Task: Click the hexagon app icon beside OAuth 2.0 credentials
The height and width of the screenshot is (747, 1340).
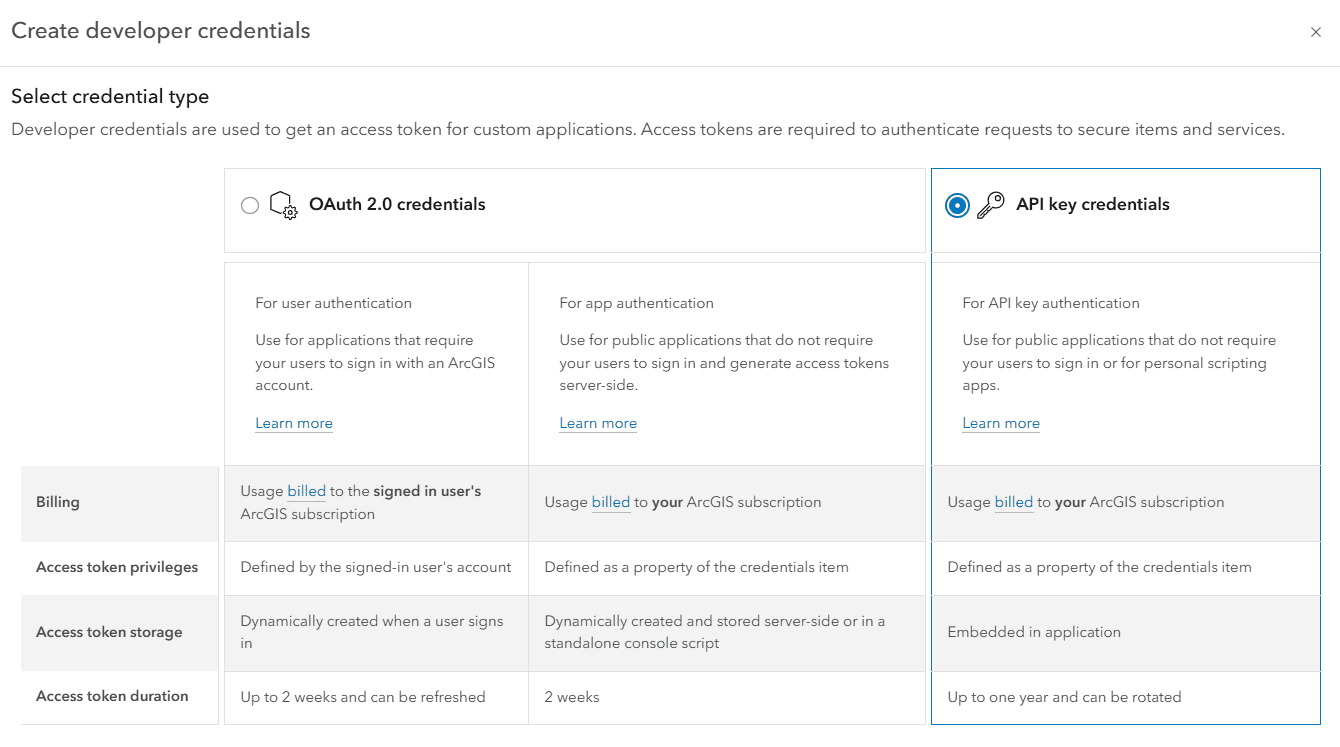Action: point(282,204)
